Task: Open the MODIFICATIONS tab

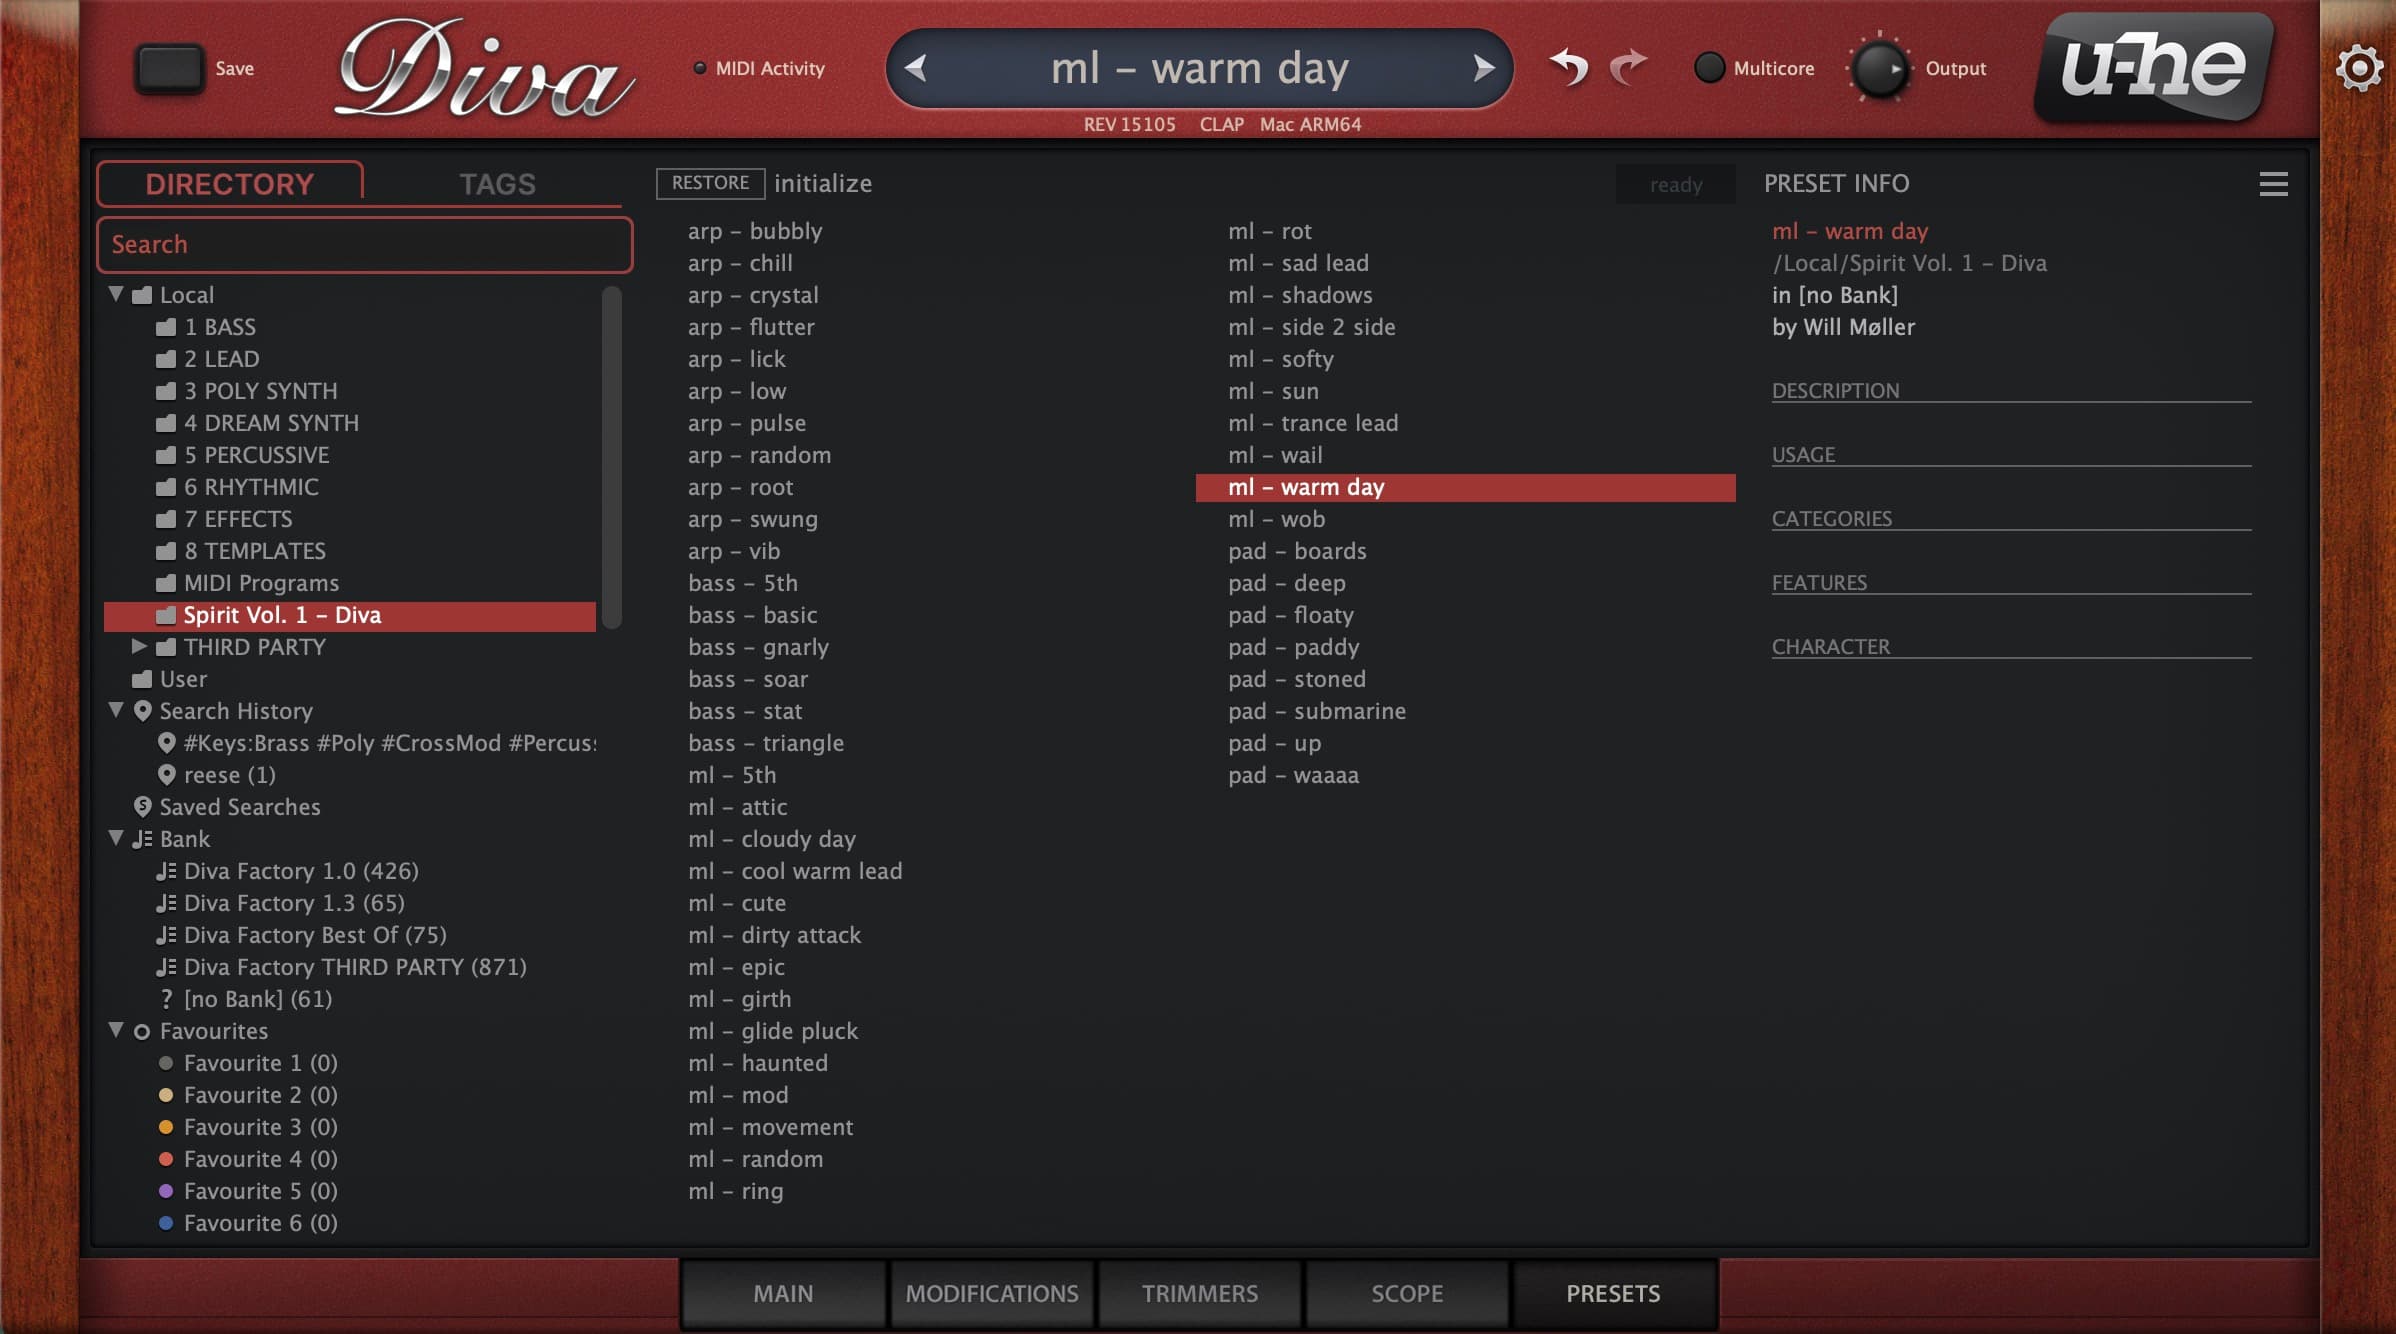Action: [x=991, y=1293]
